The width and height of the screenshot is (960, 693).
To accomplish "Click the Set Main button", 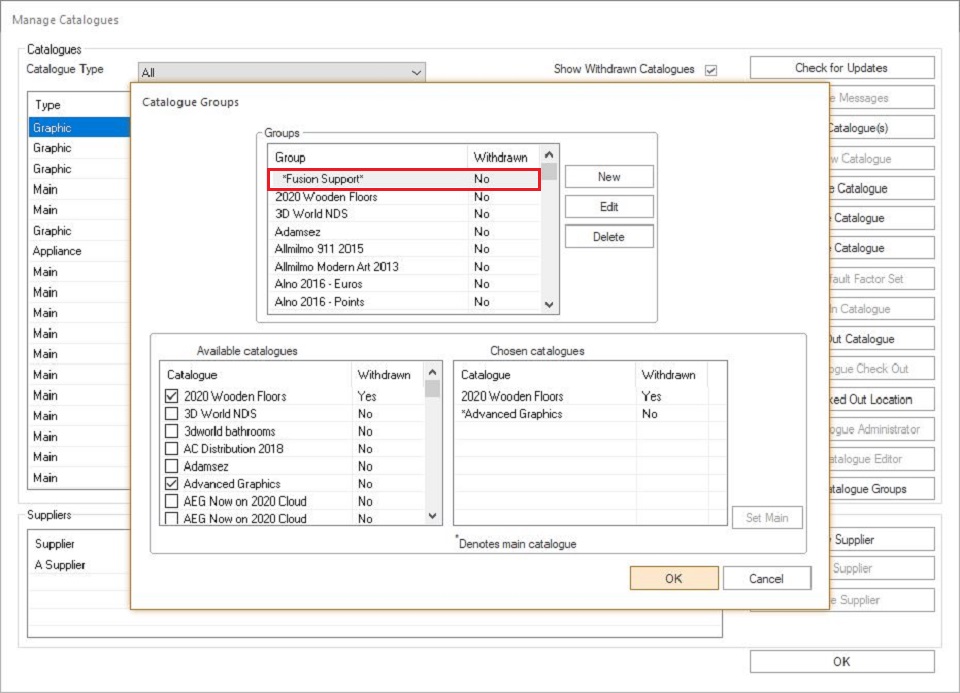I will click(x=767, y=518).
